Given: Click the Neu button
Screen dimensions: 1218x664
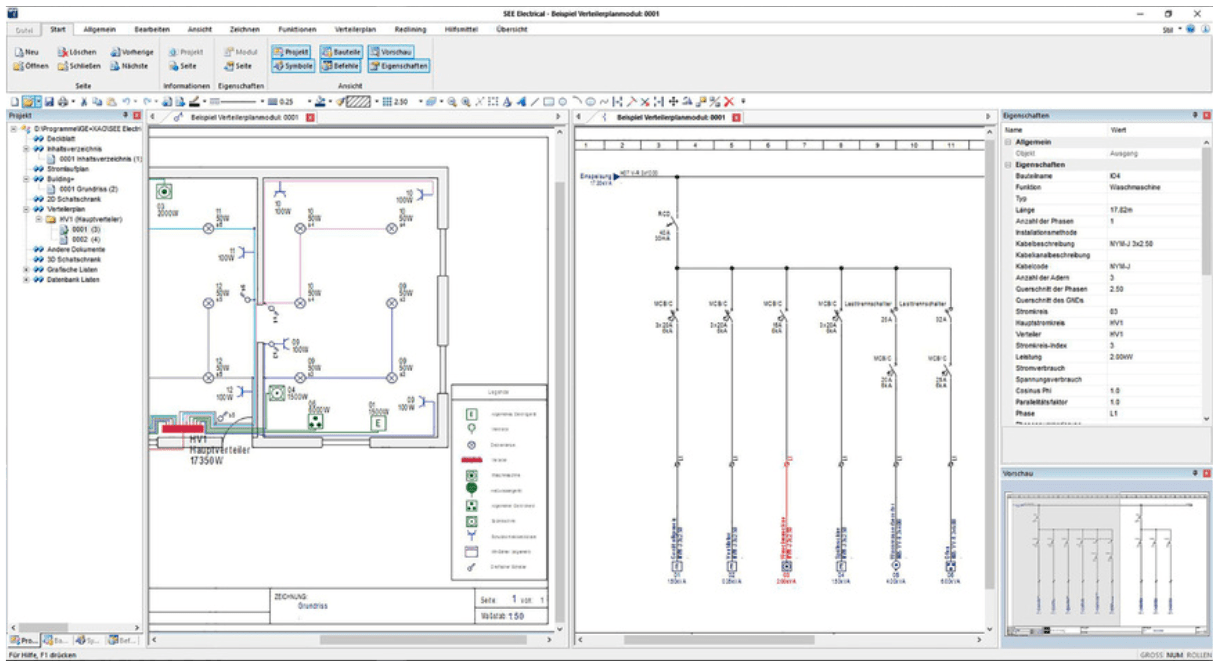Looking at the screenshot, I should pos(27,51).
